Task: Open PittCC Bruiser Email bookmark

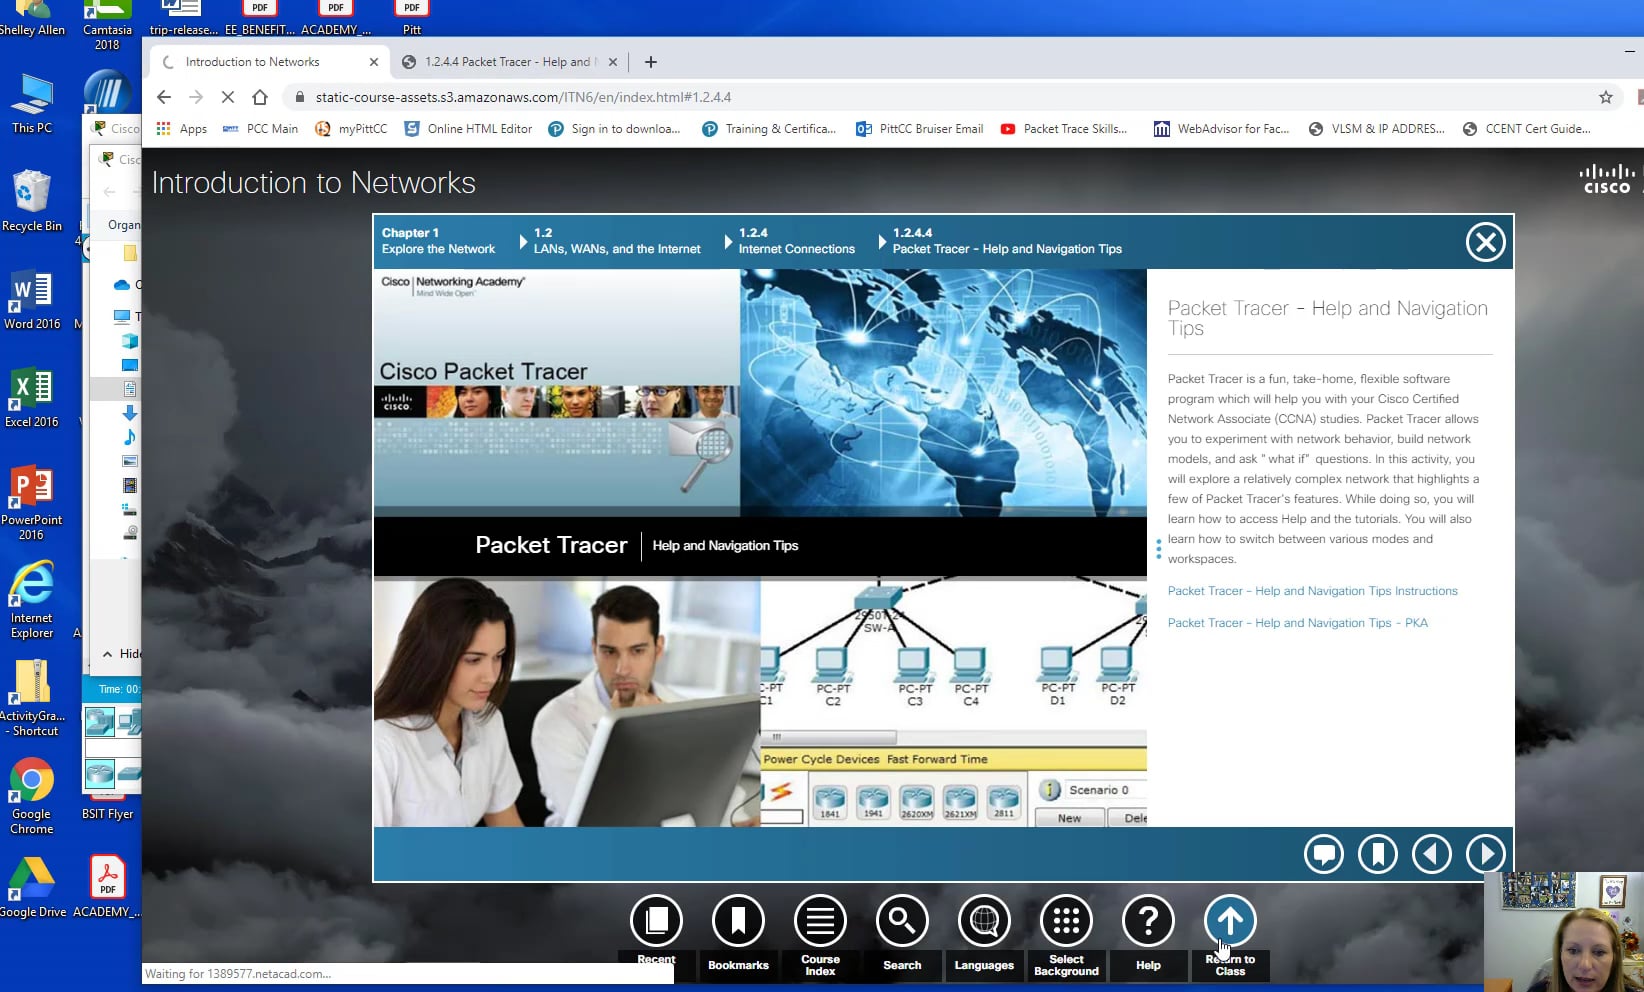Action: click(x=920, y=129)
